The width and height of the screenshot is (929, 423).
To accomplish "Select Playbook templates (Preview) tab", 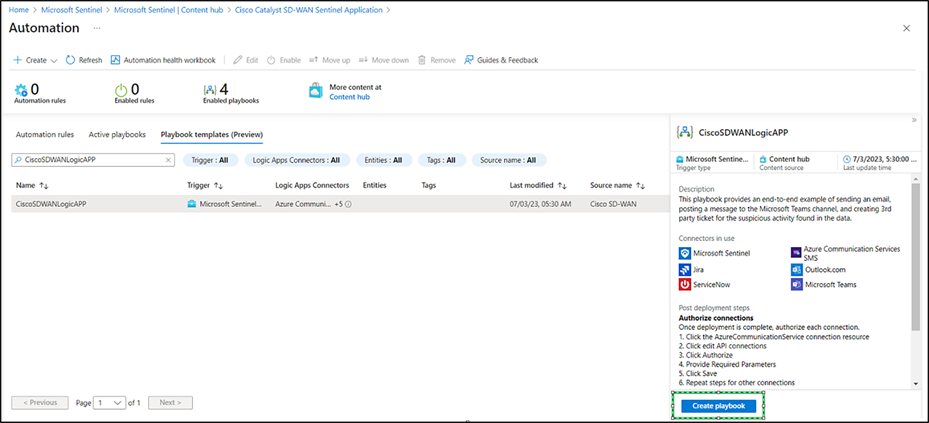I will pyautogui.click(x=212, y=134).
